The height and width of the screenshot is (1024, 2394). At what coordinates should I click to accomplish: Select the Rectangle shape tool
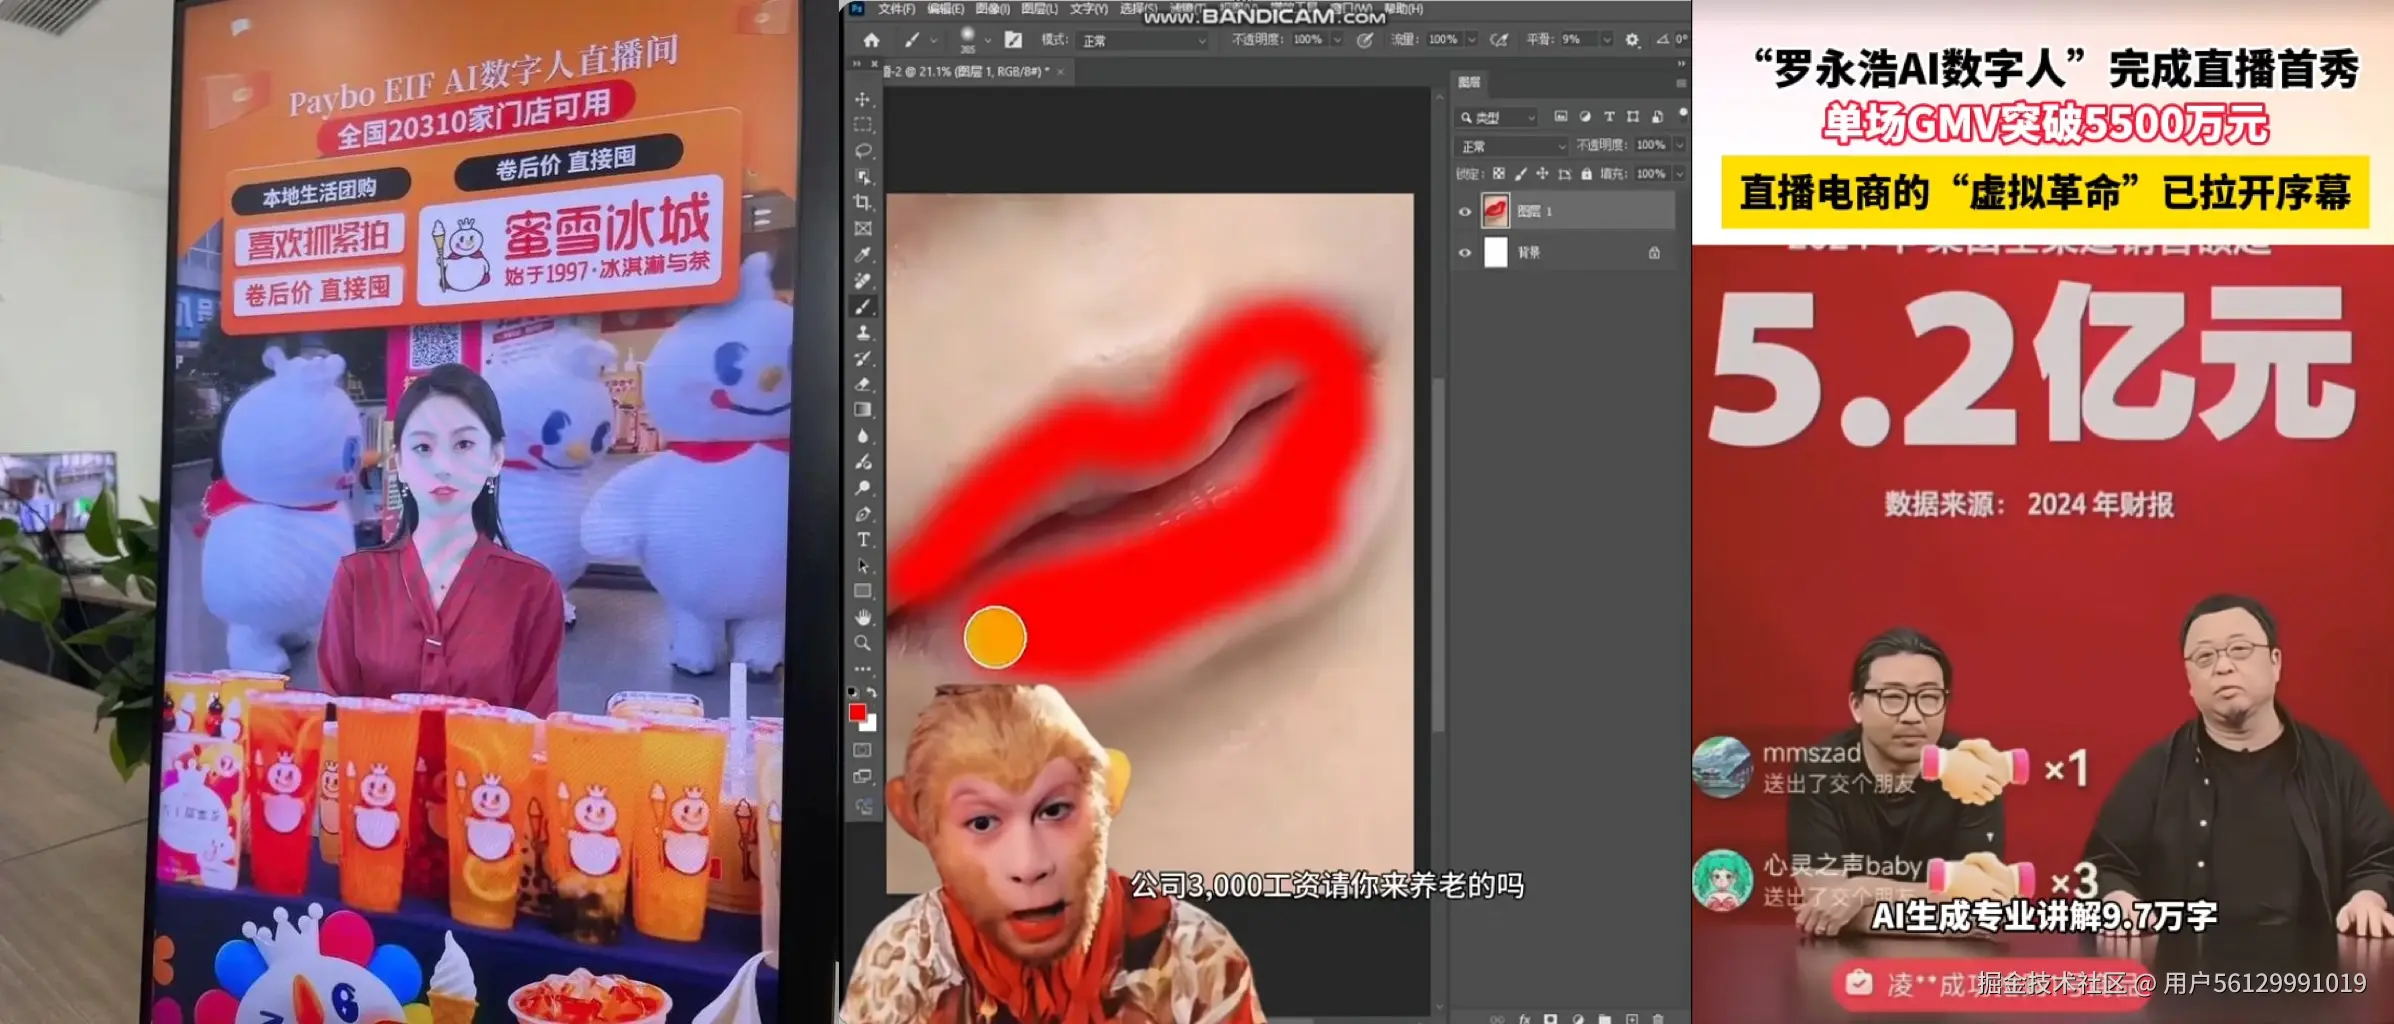(862, 592)
